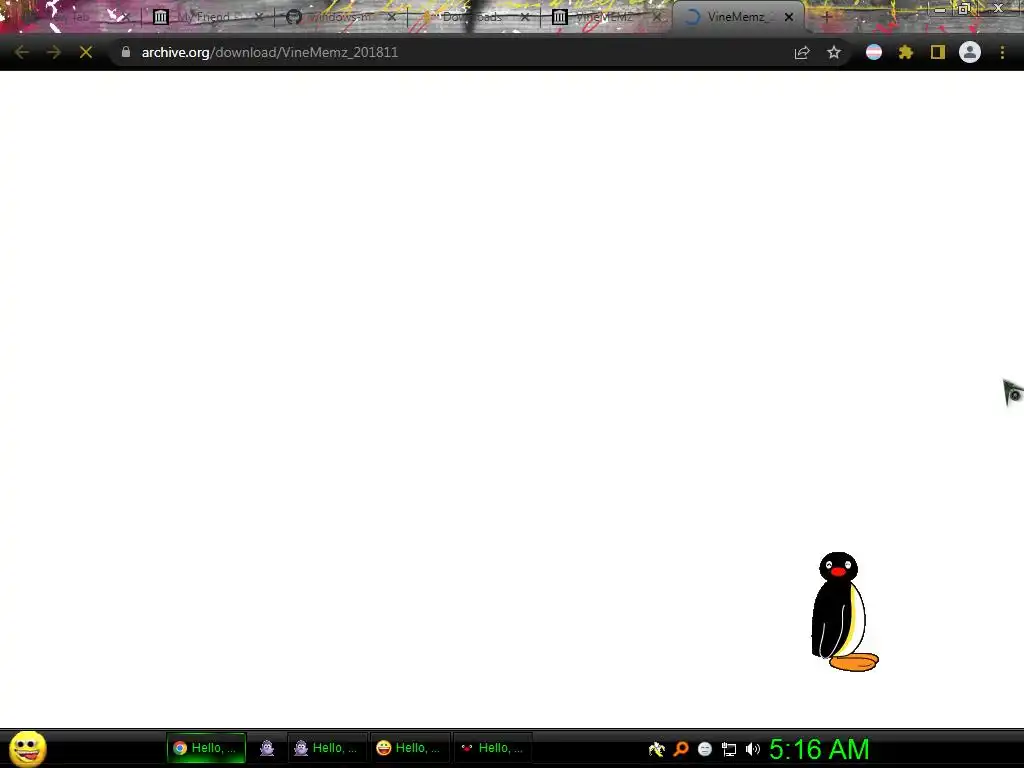Select the purple gorilla Hello taskbar button
Screen dimensions: 1024x768
coord(327,748)
